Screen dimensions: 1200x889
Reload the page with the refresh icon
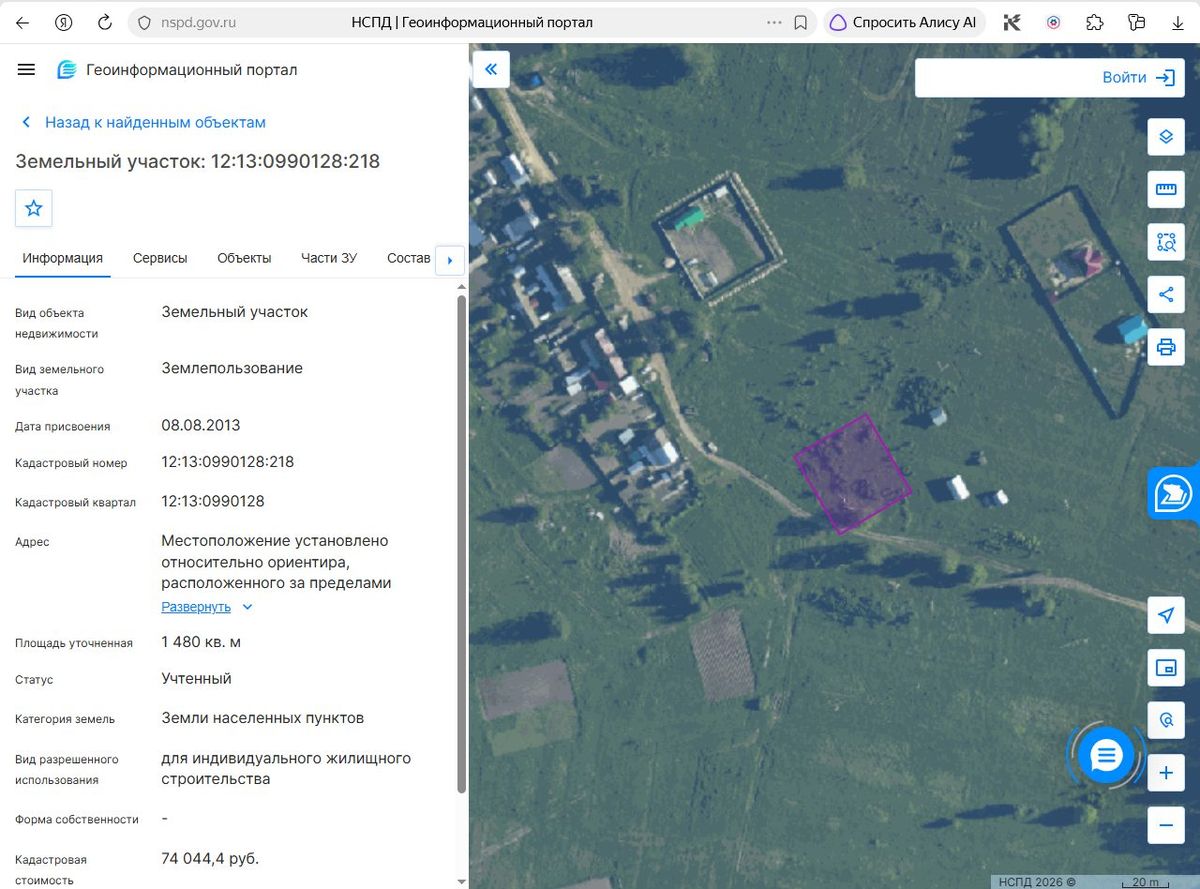tap(104, 22)
